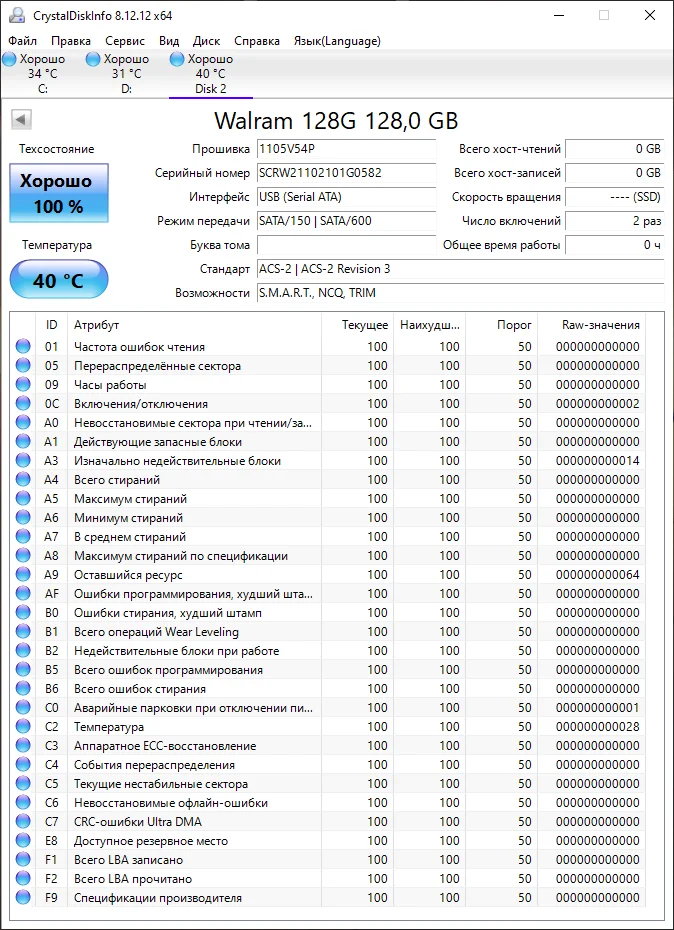Open the Сервис menu
Viewport: 674px width, 930px height.
(x=125, y=41)
